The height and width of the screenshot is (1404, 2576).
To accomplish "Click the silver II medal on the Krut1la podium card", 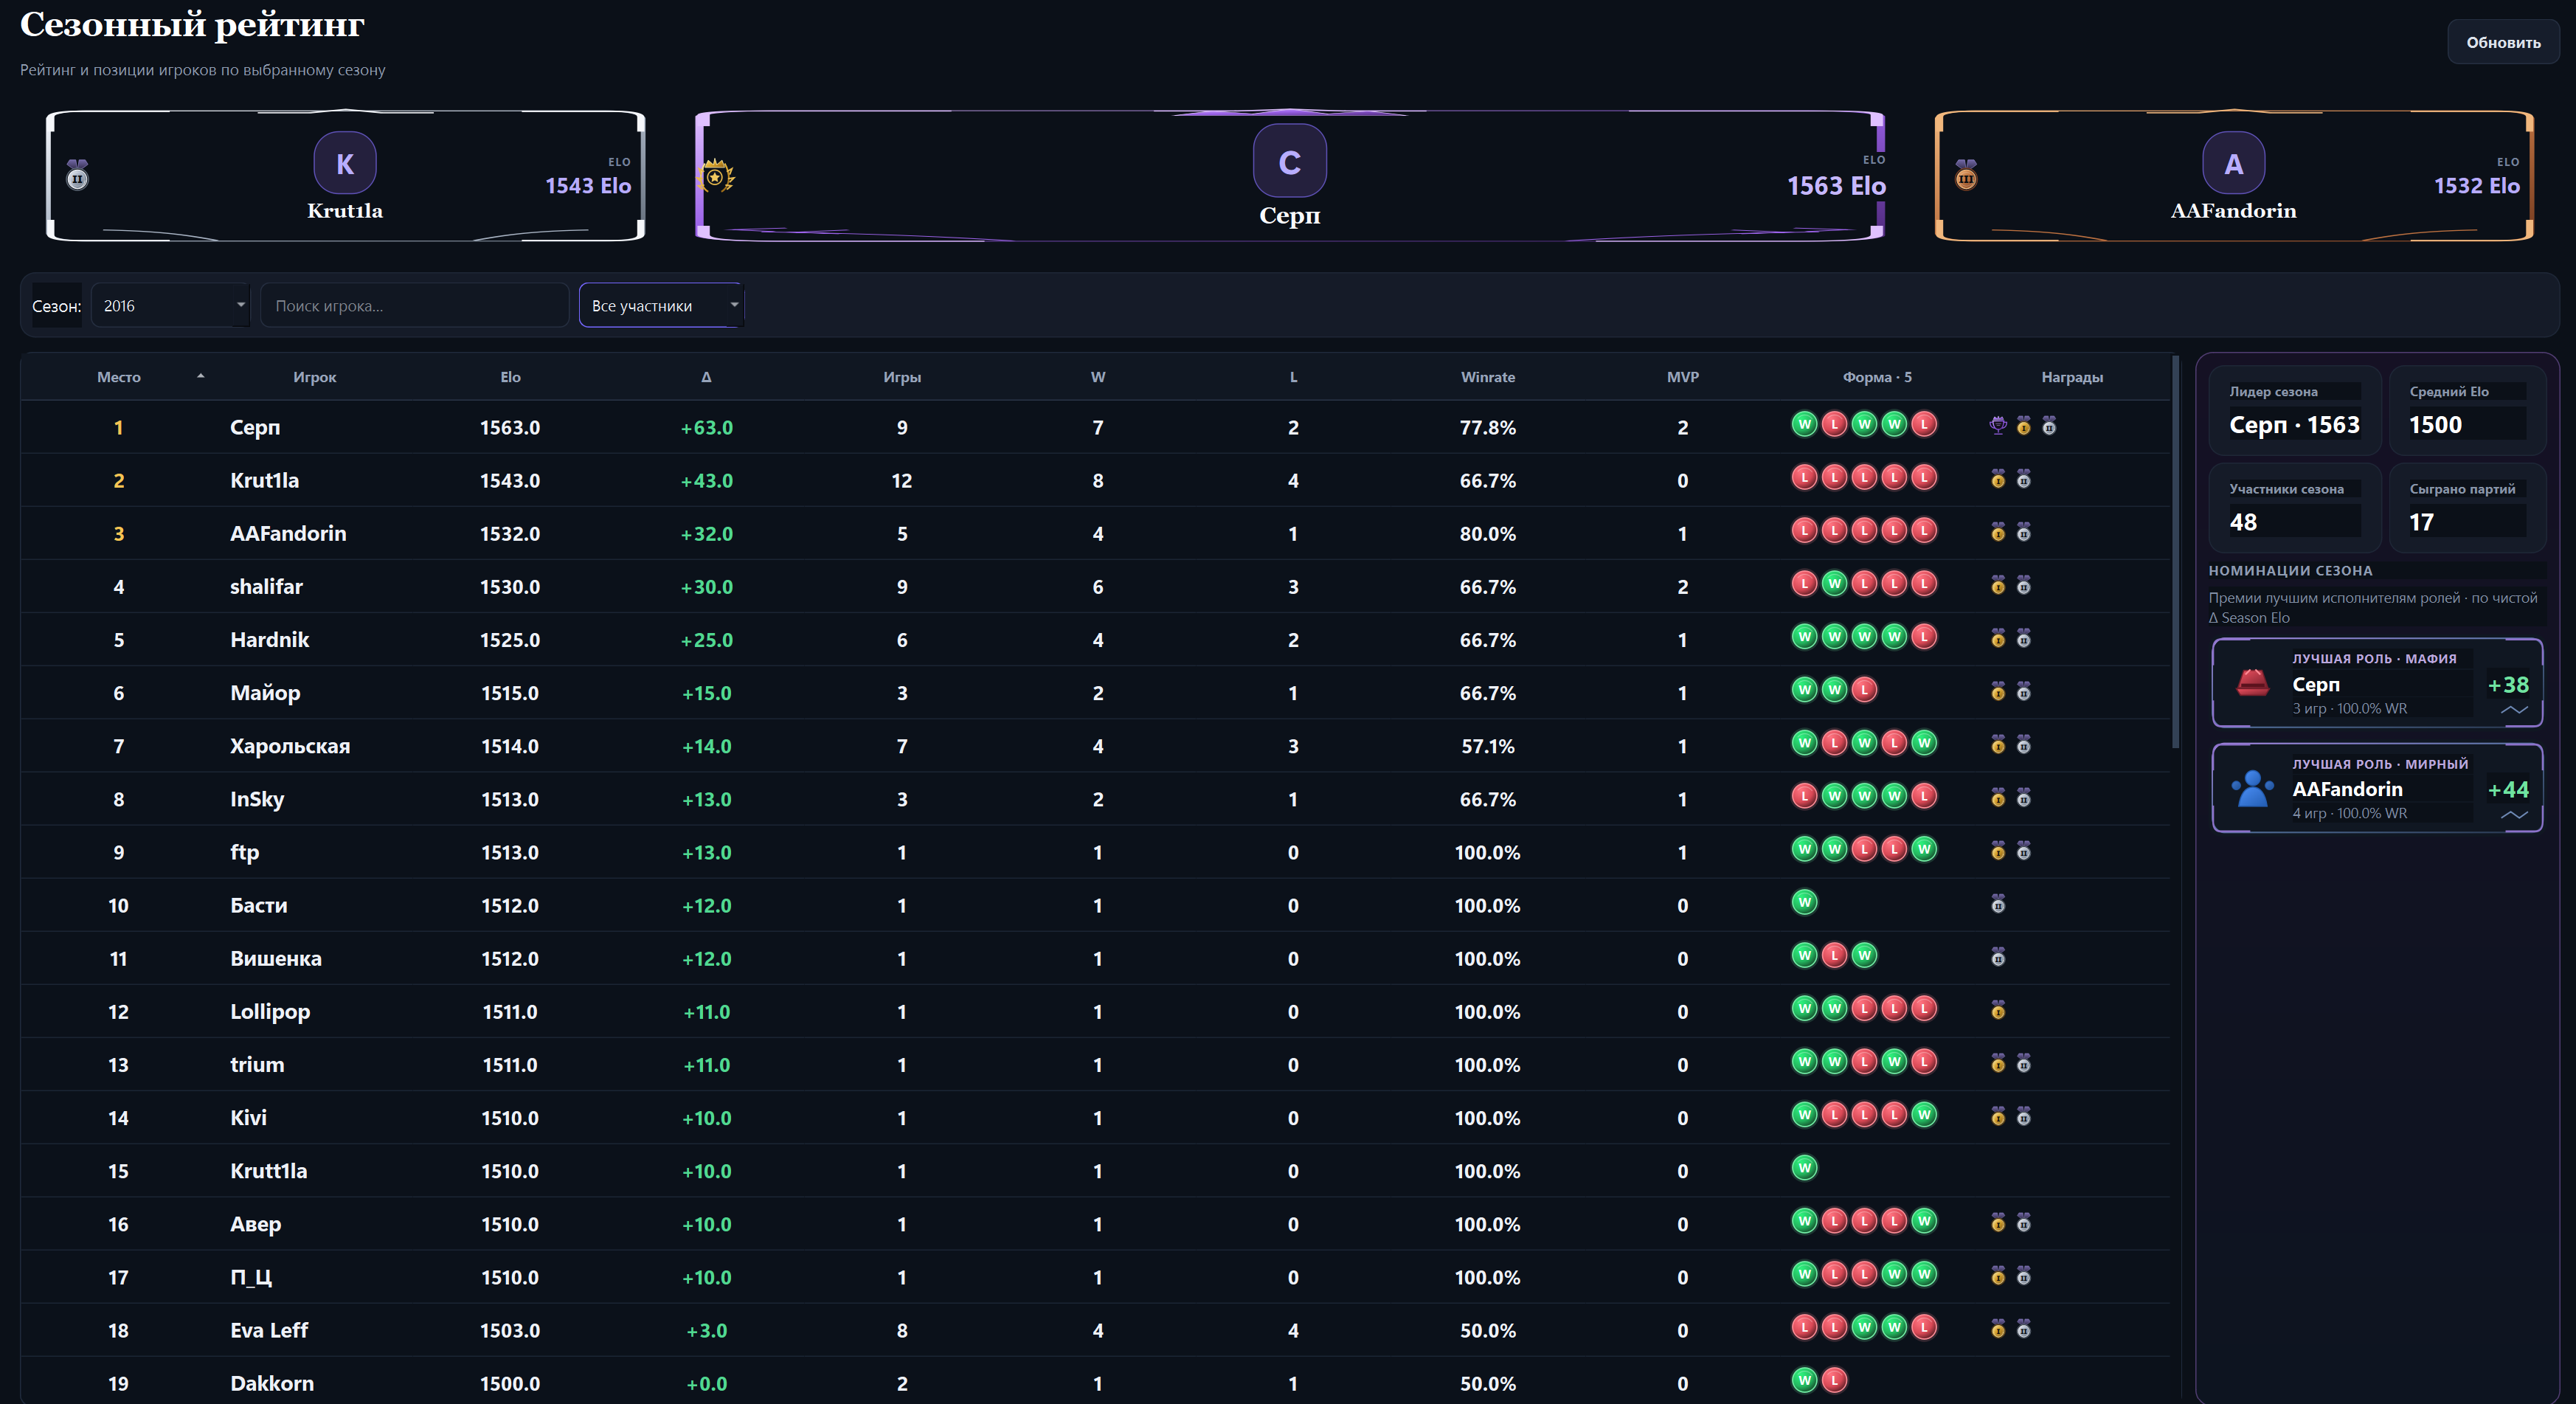I will [77, 175].
